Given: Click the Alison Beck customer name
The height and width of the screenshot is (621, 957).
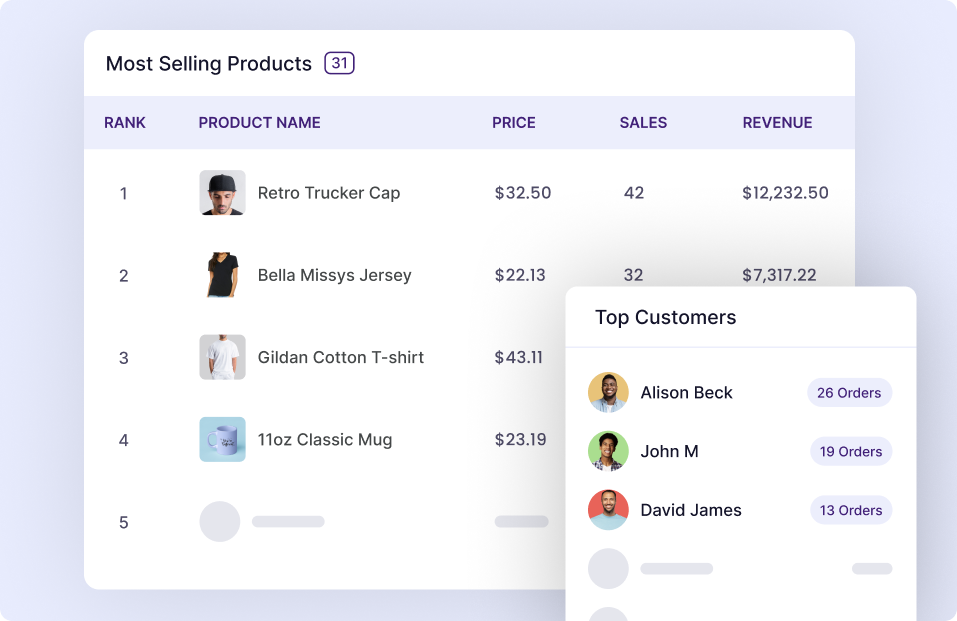Looking at the screenshot, I should click(x=686, y=393).
